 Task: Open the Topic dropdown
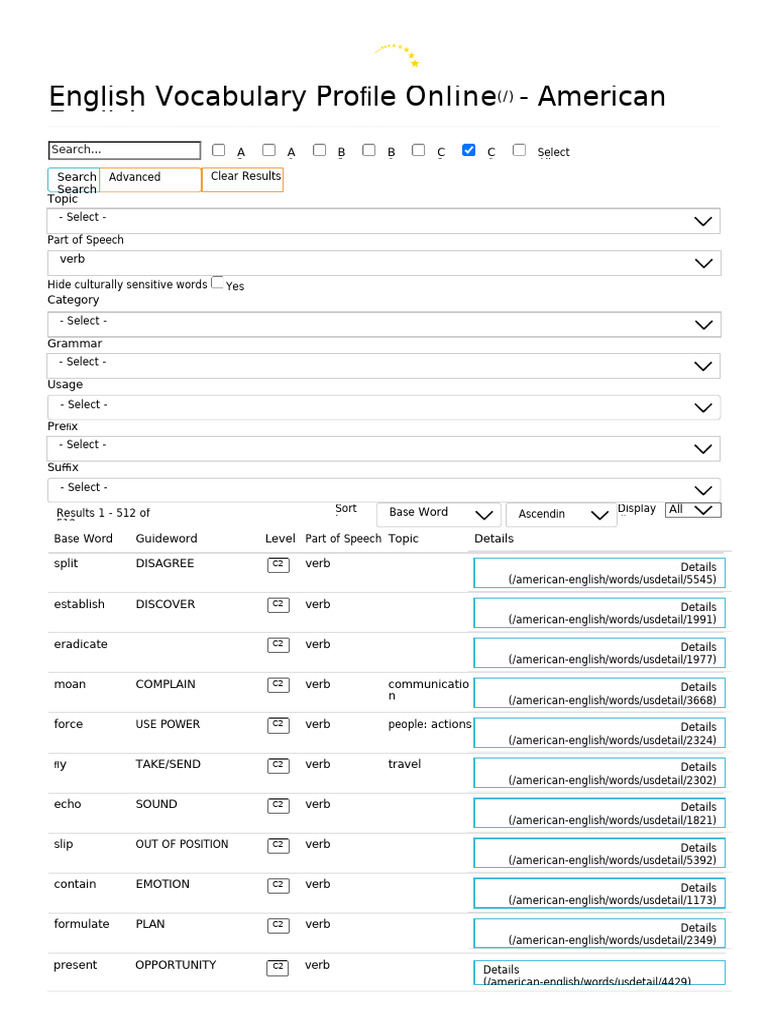point(383,221)
